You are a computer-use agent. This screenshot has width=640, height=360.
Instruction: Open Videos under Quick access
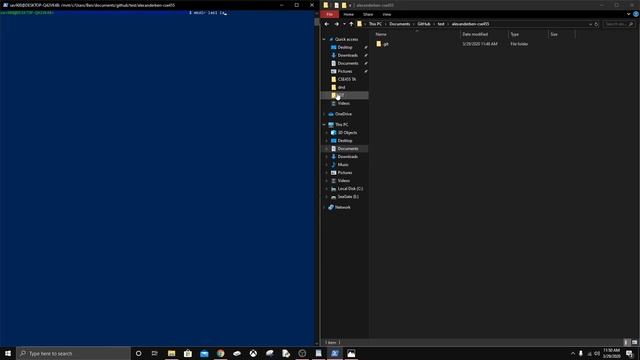coord(343,103)
